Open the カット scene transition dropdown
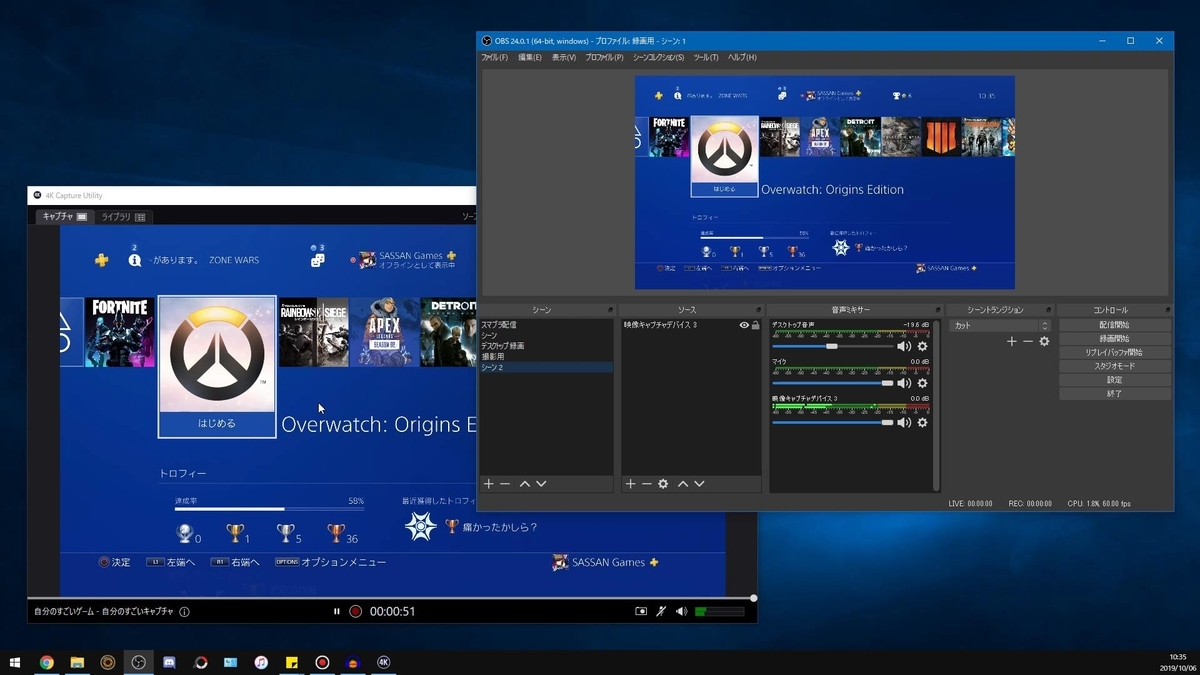Image resolution: width=1200 pixels, height=675 pixels. coord(1002,325)
